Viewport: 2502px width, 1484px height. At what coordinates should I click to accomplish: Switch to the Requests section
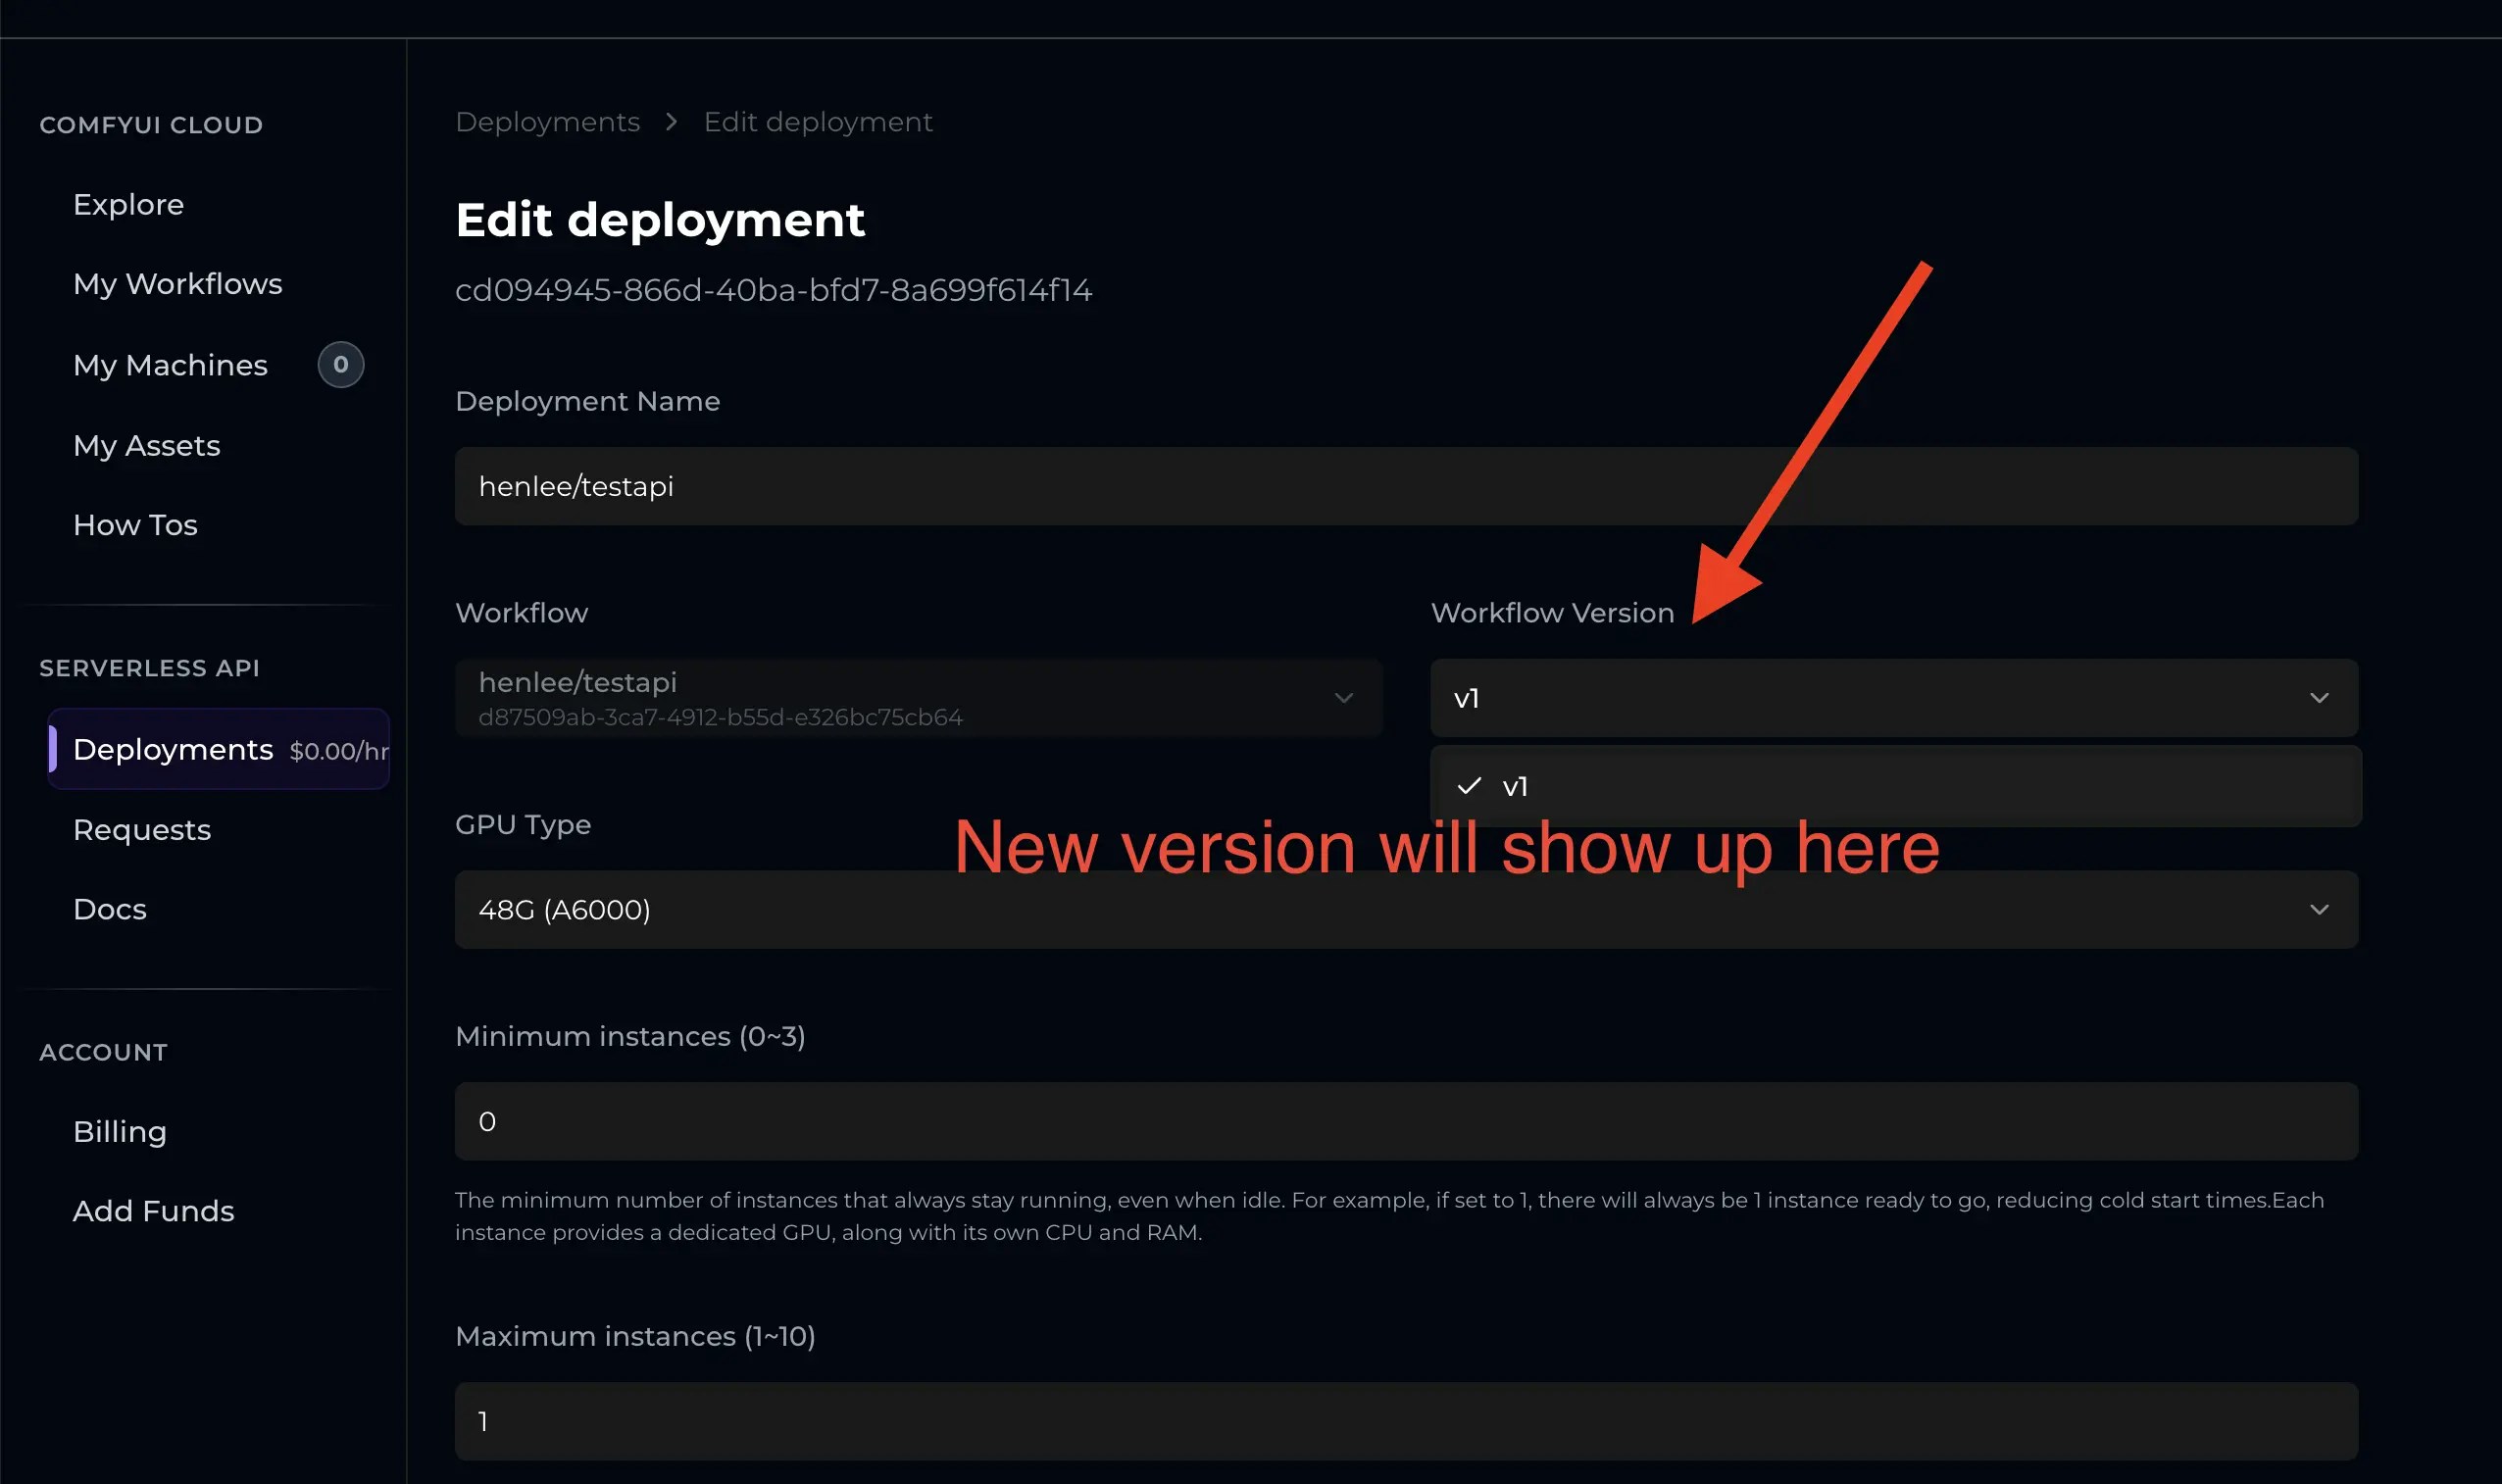click(x=142, y=829)
